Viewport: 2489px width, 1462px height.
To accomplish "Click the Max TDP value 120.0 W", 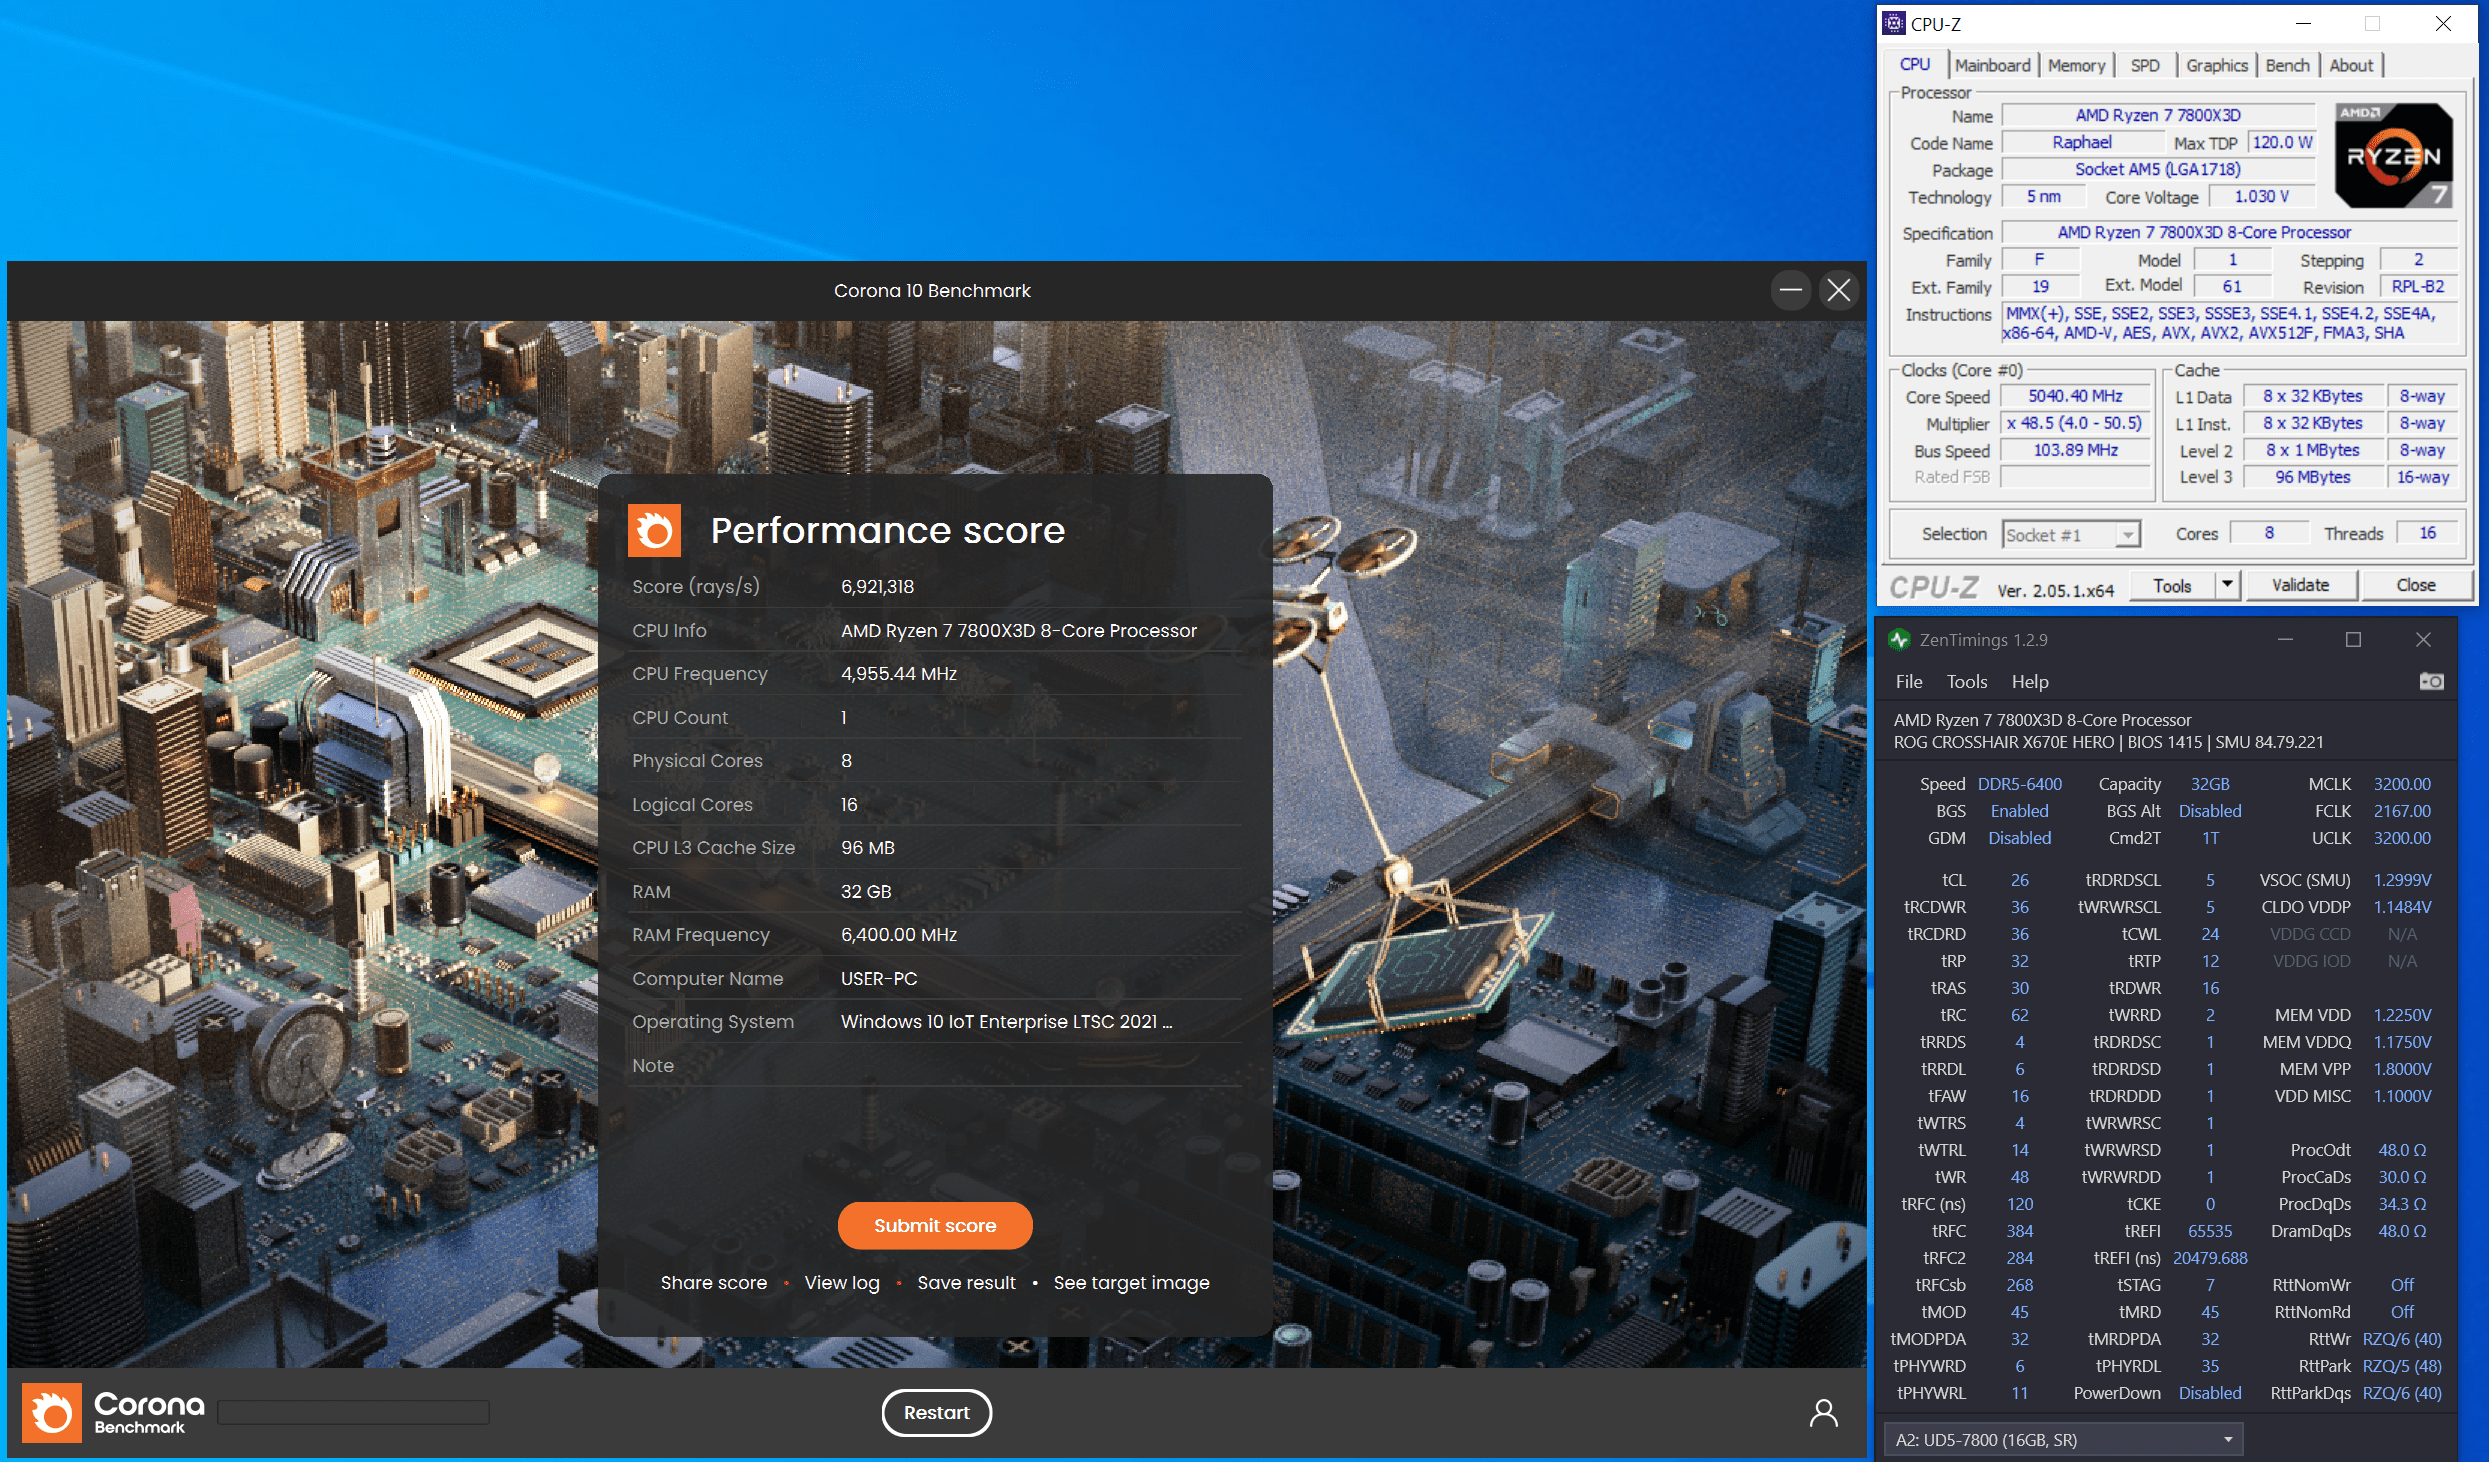I will pos(2282,143).
